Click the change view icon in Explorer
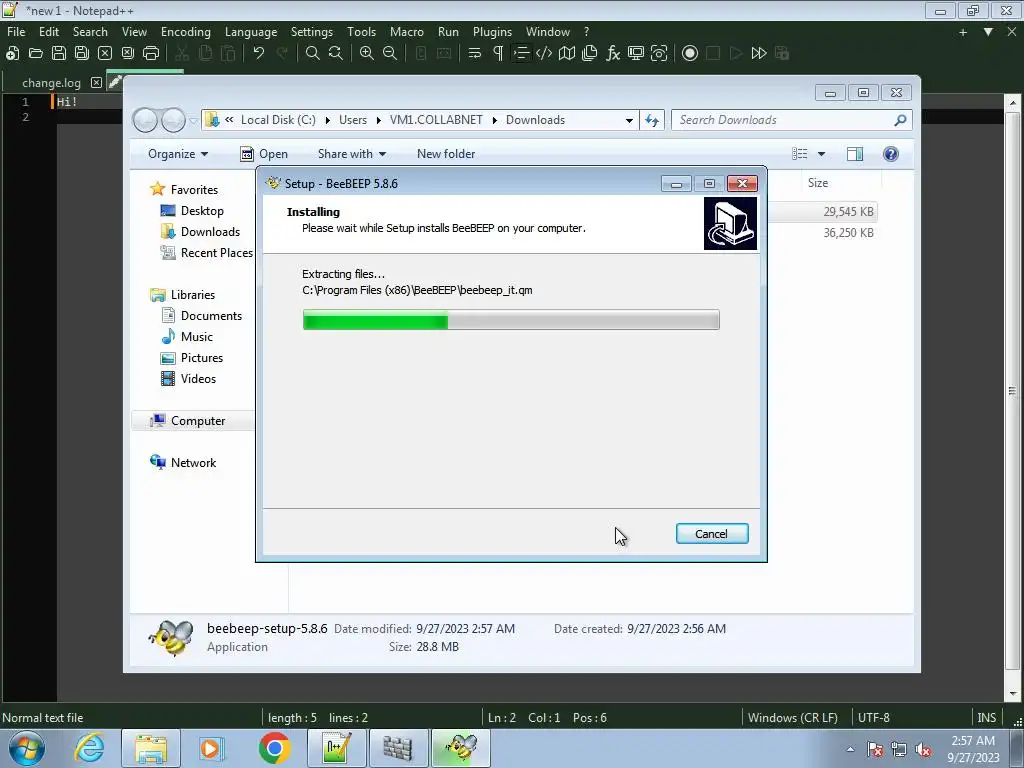Screen dimensions: 1024x768 pos(799,154)
